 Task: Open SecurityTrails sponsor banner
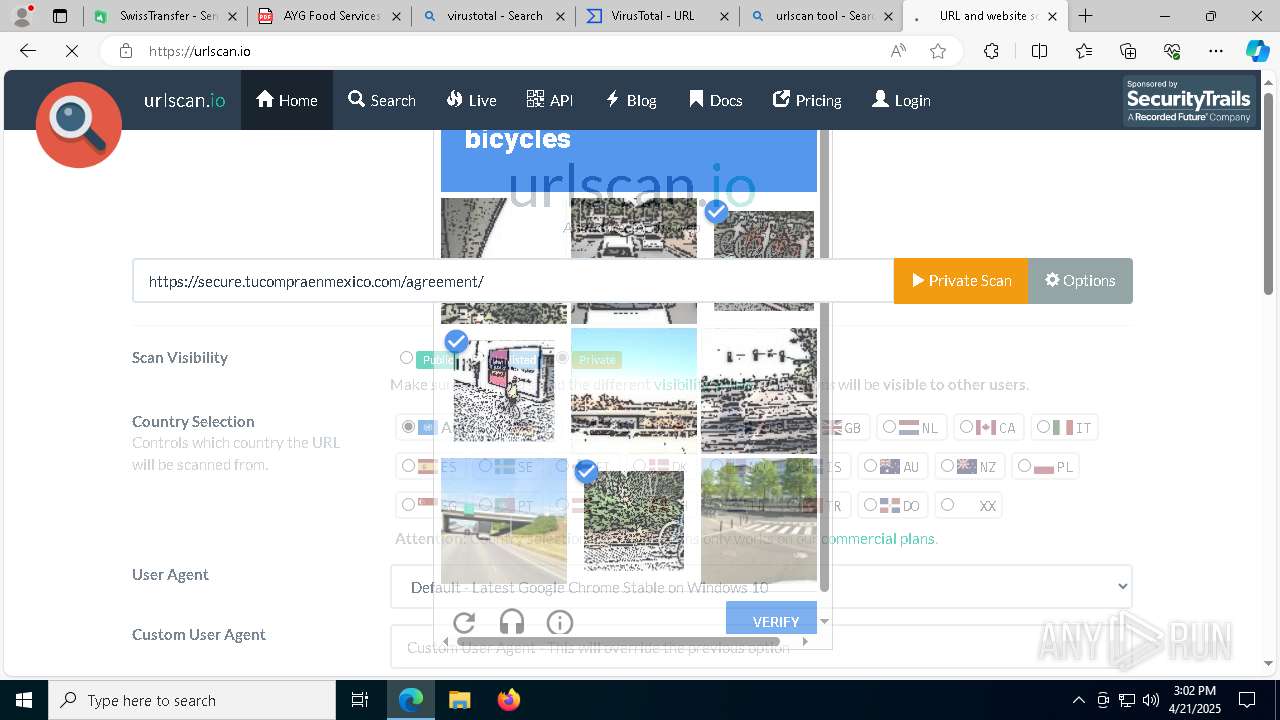1189,101
